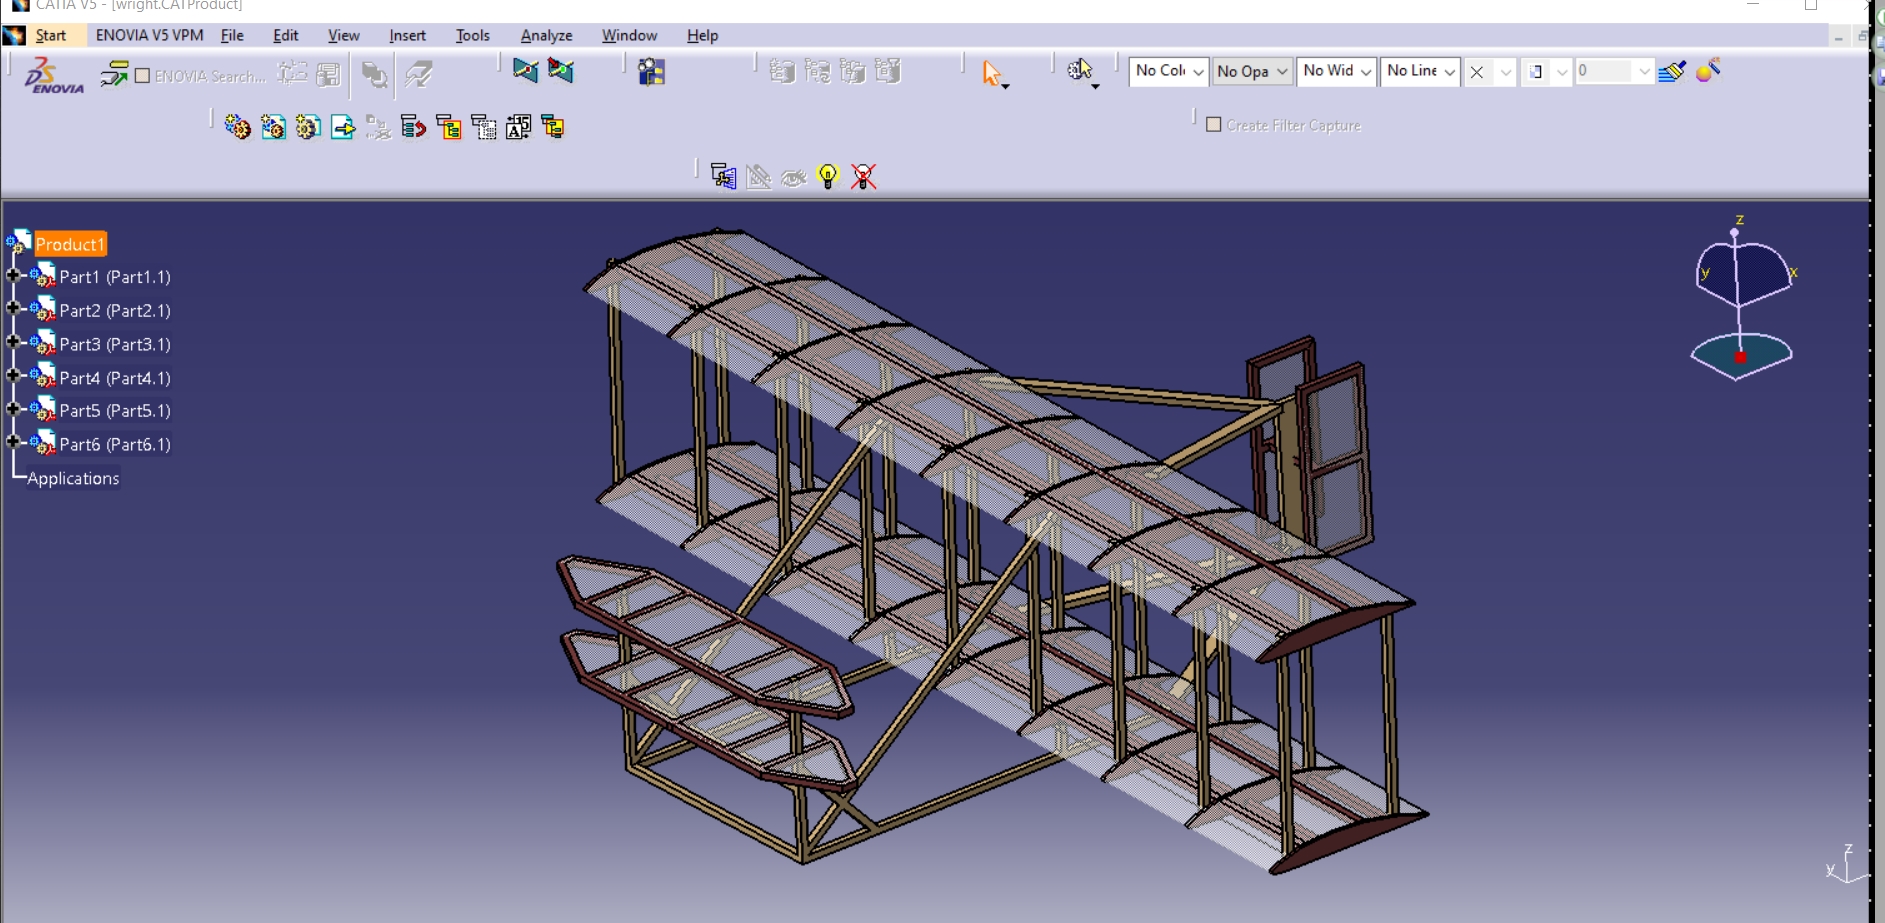Click the connect-to-ENOVIA arrow icon
Screen dimensions: 1885x923
(114, 74)
